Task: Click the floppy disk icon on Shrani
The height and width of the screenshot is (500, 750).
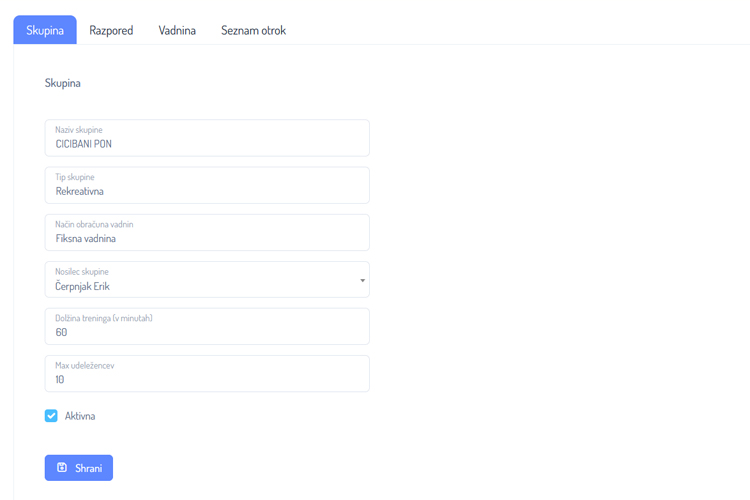Action: pos(62,468)
